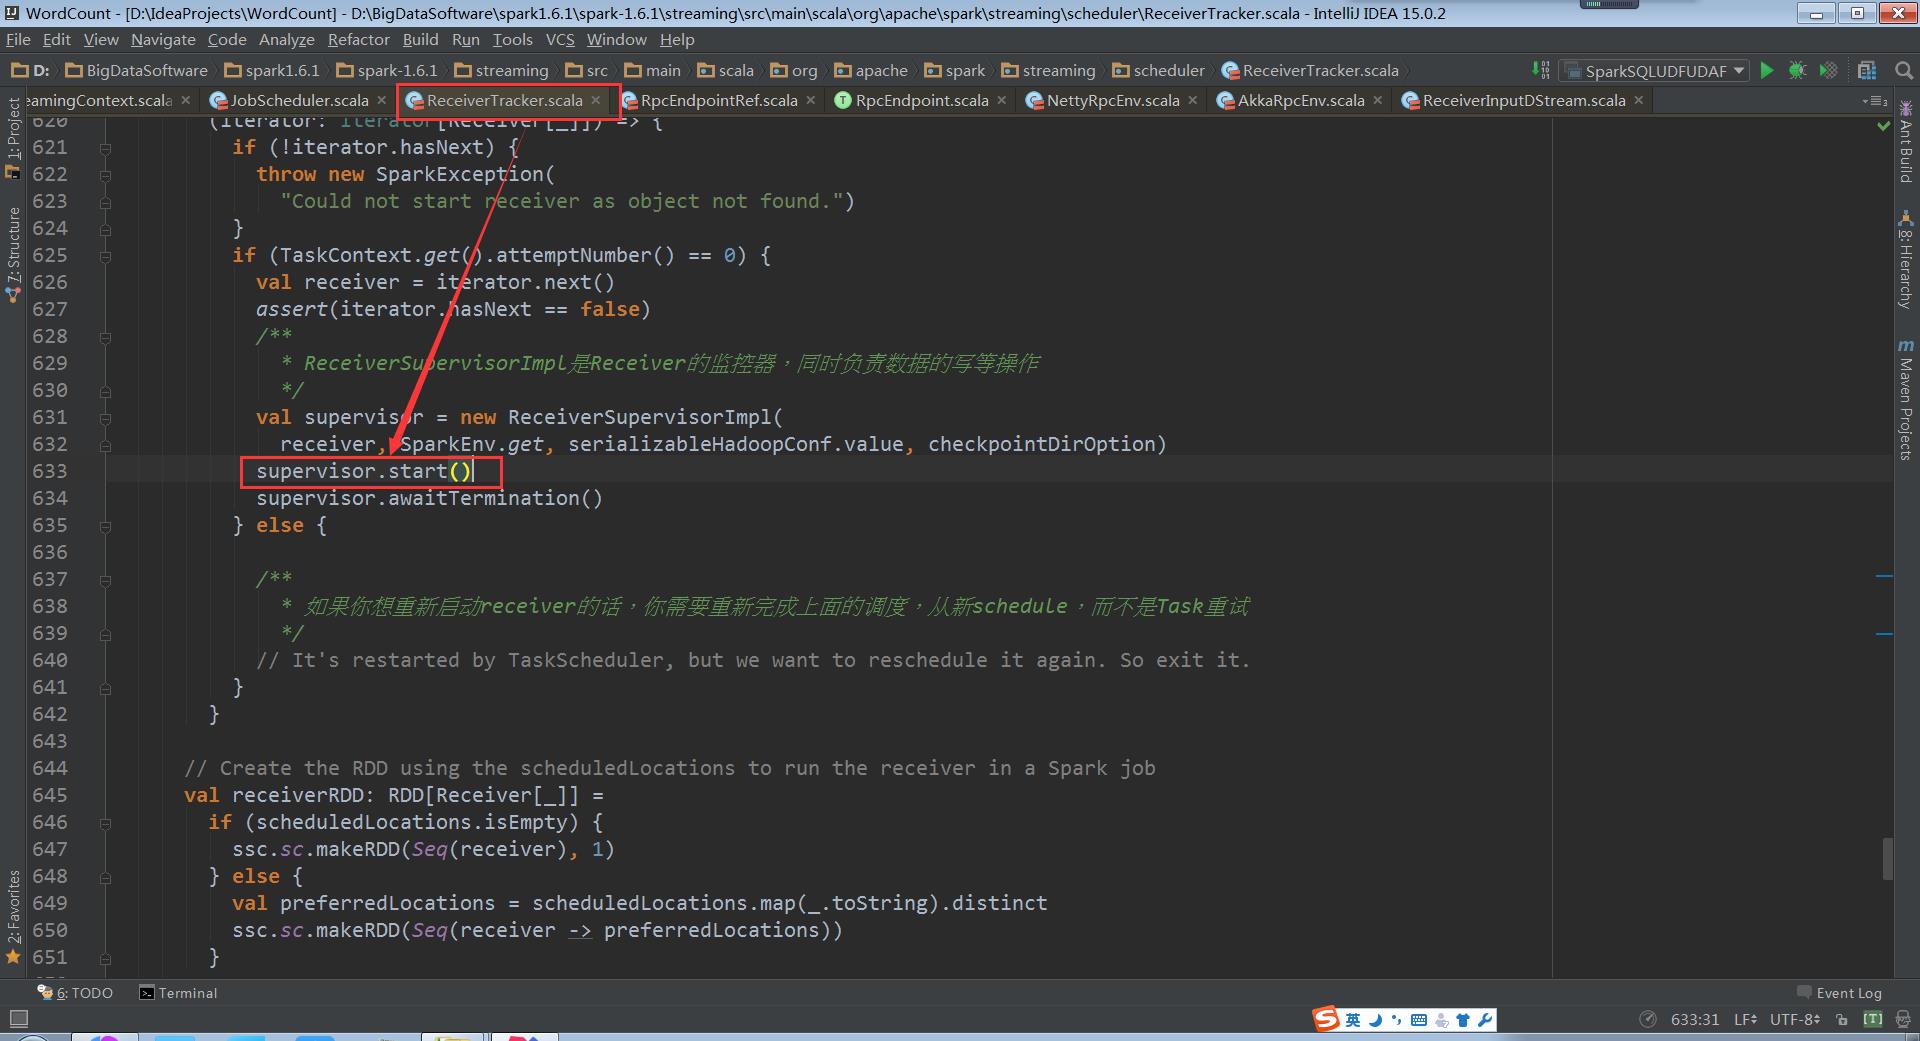The image size is (1920, 1041).
Task: Close the RpcEndpoint.scala tab
Action: [x=1001, y=100]
